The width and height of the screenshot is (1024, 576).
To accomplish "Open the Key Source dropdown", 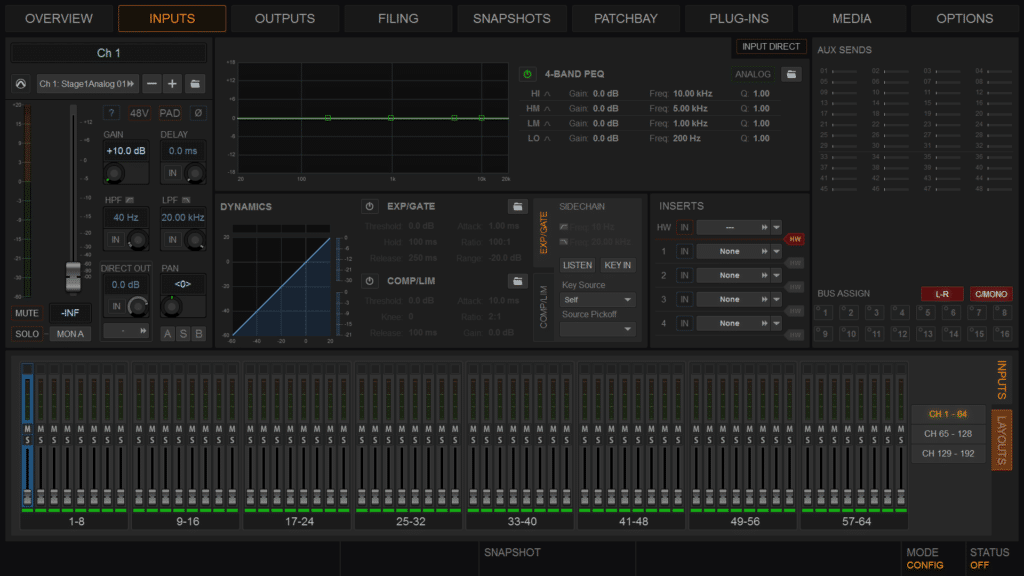I will tap(597, 299).
